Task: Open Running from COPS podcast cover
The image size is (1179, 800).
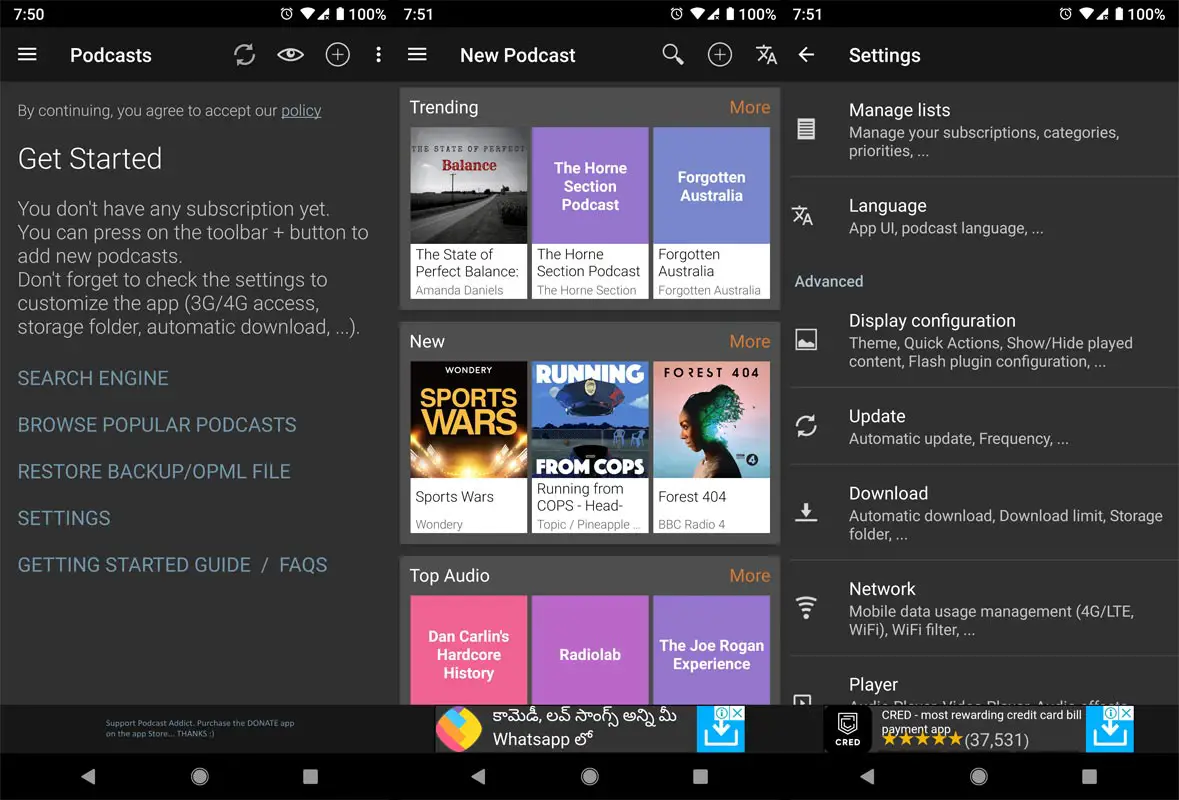Action: coord(590,419)
